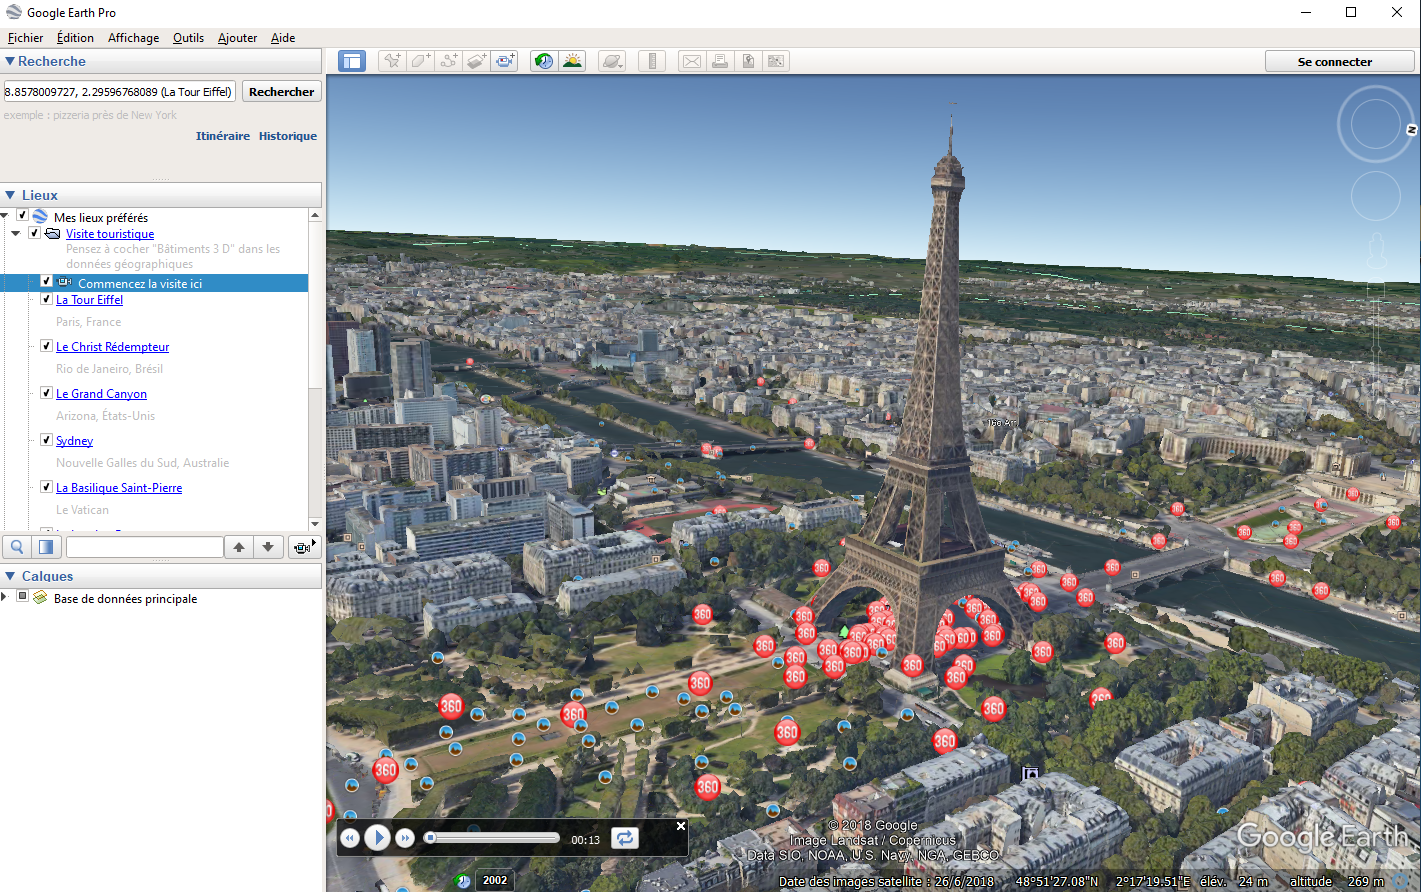This screenshot has width=1421, height=892.
Task: View in Google Maps toolbar icon
Action: 776,61
